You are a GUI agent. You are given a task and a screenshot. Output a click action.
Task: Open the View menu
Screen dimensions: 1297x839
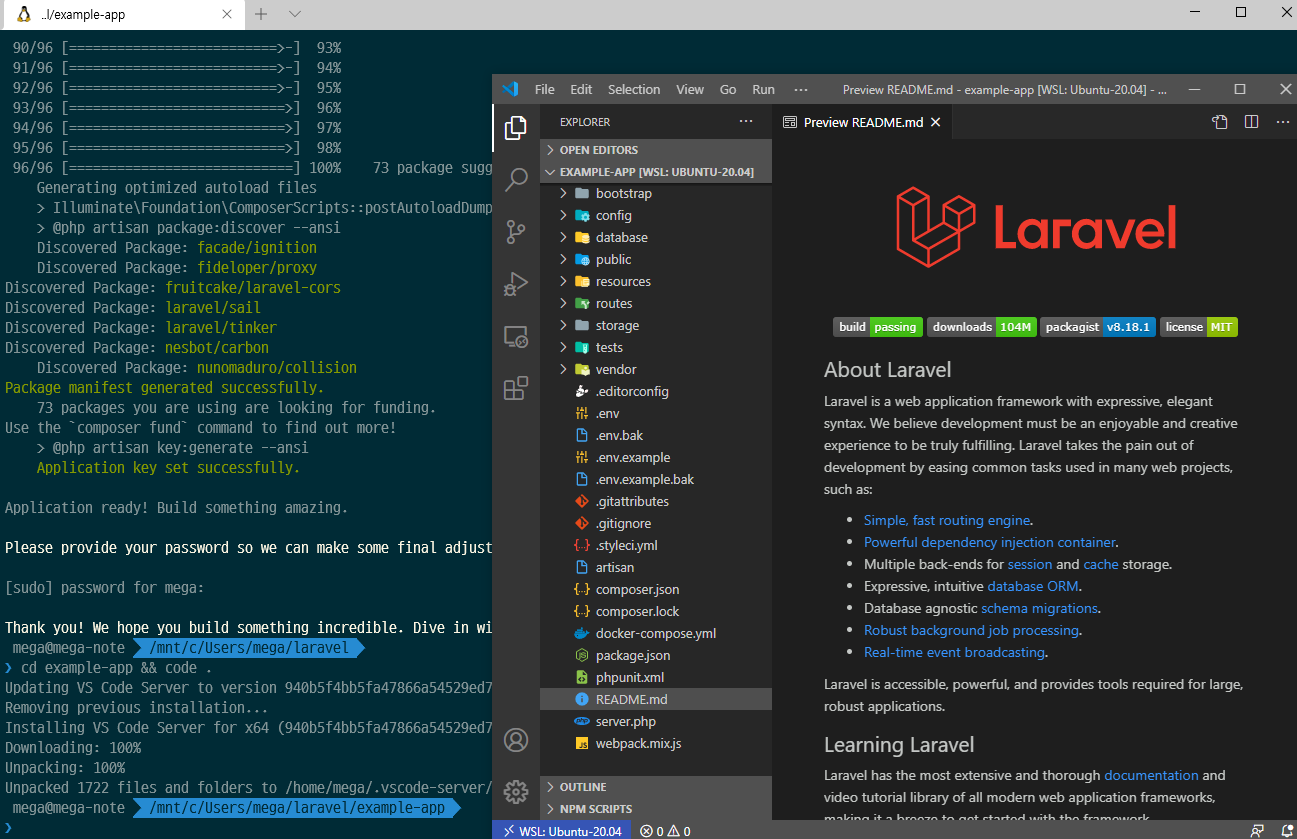click(x=690, y=89)
